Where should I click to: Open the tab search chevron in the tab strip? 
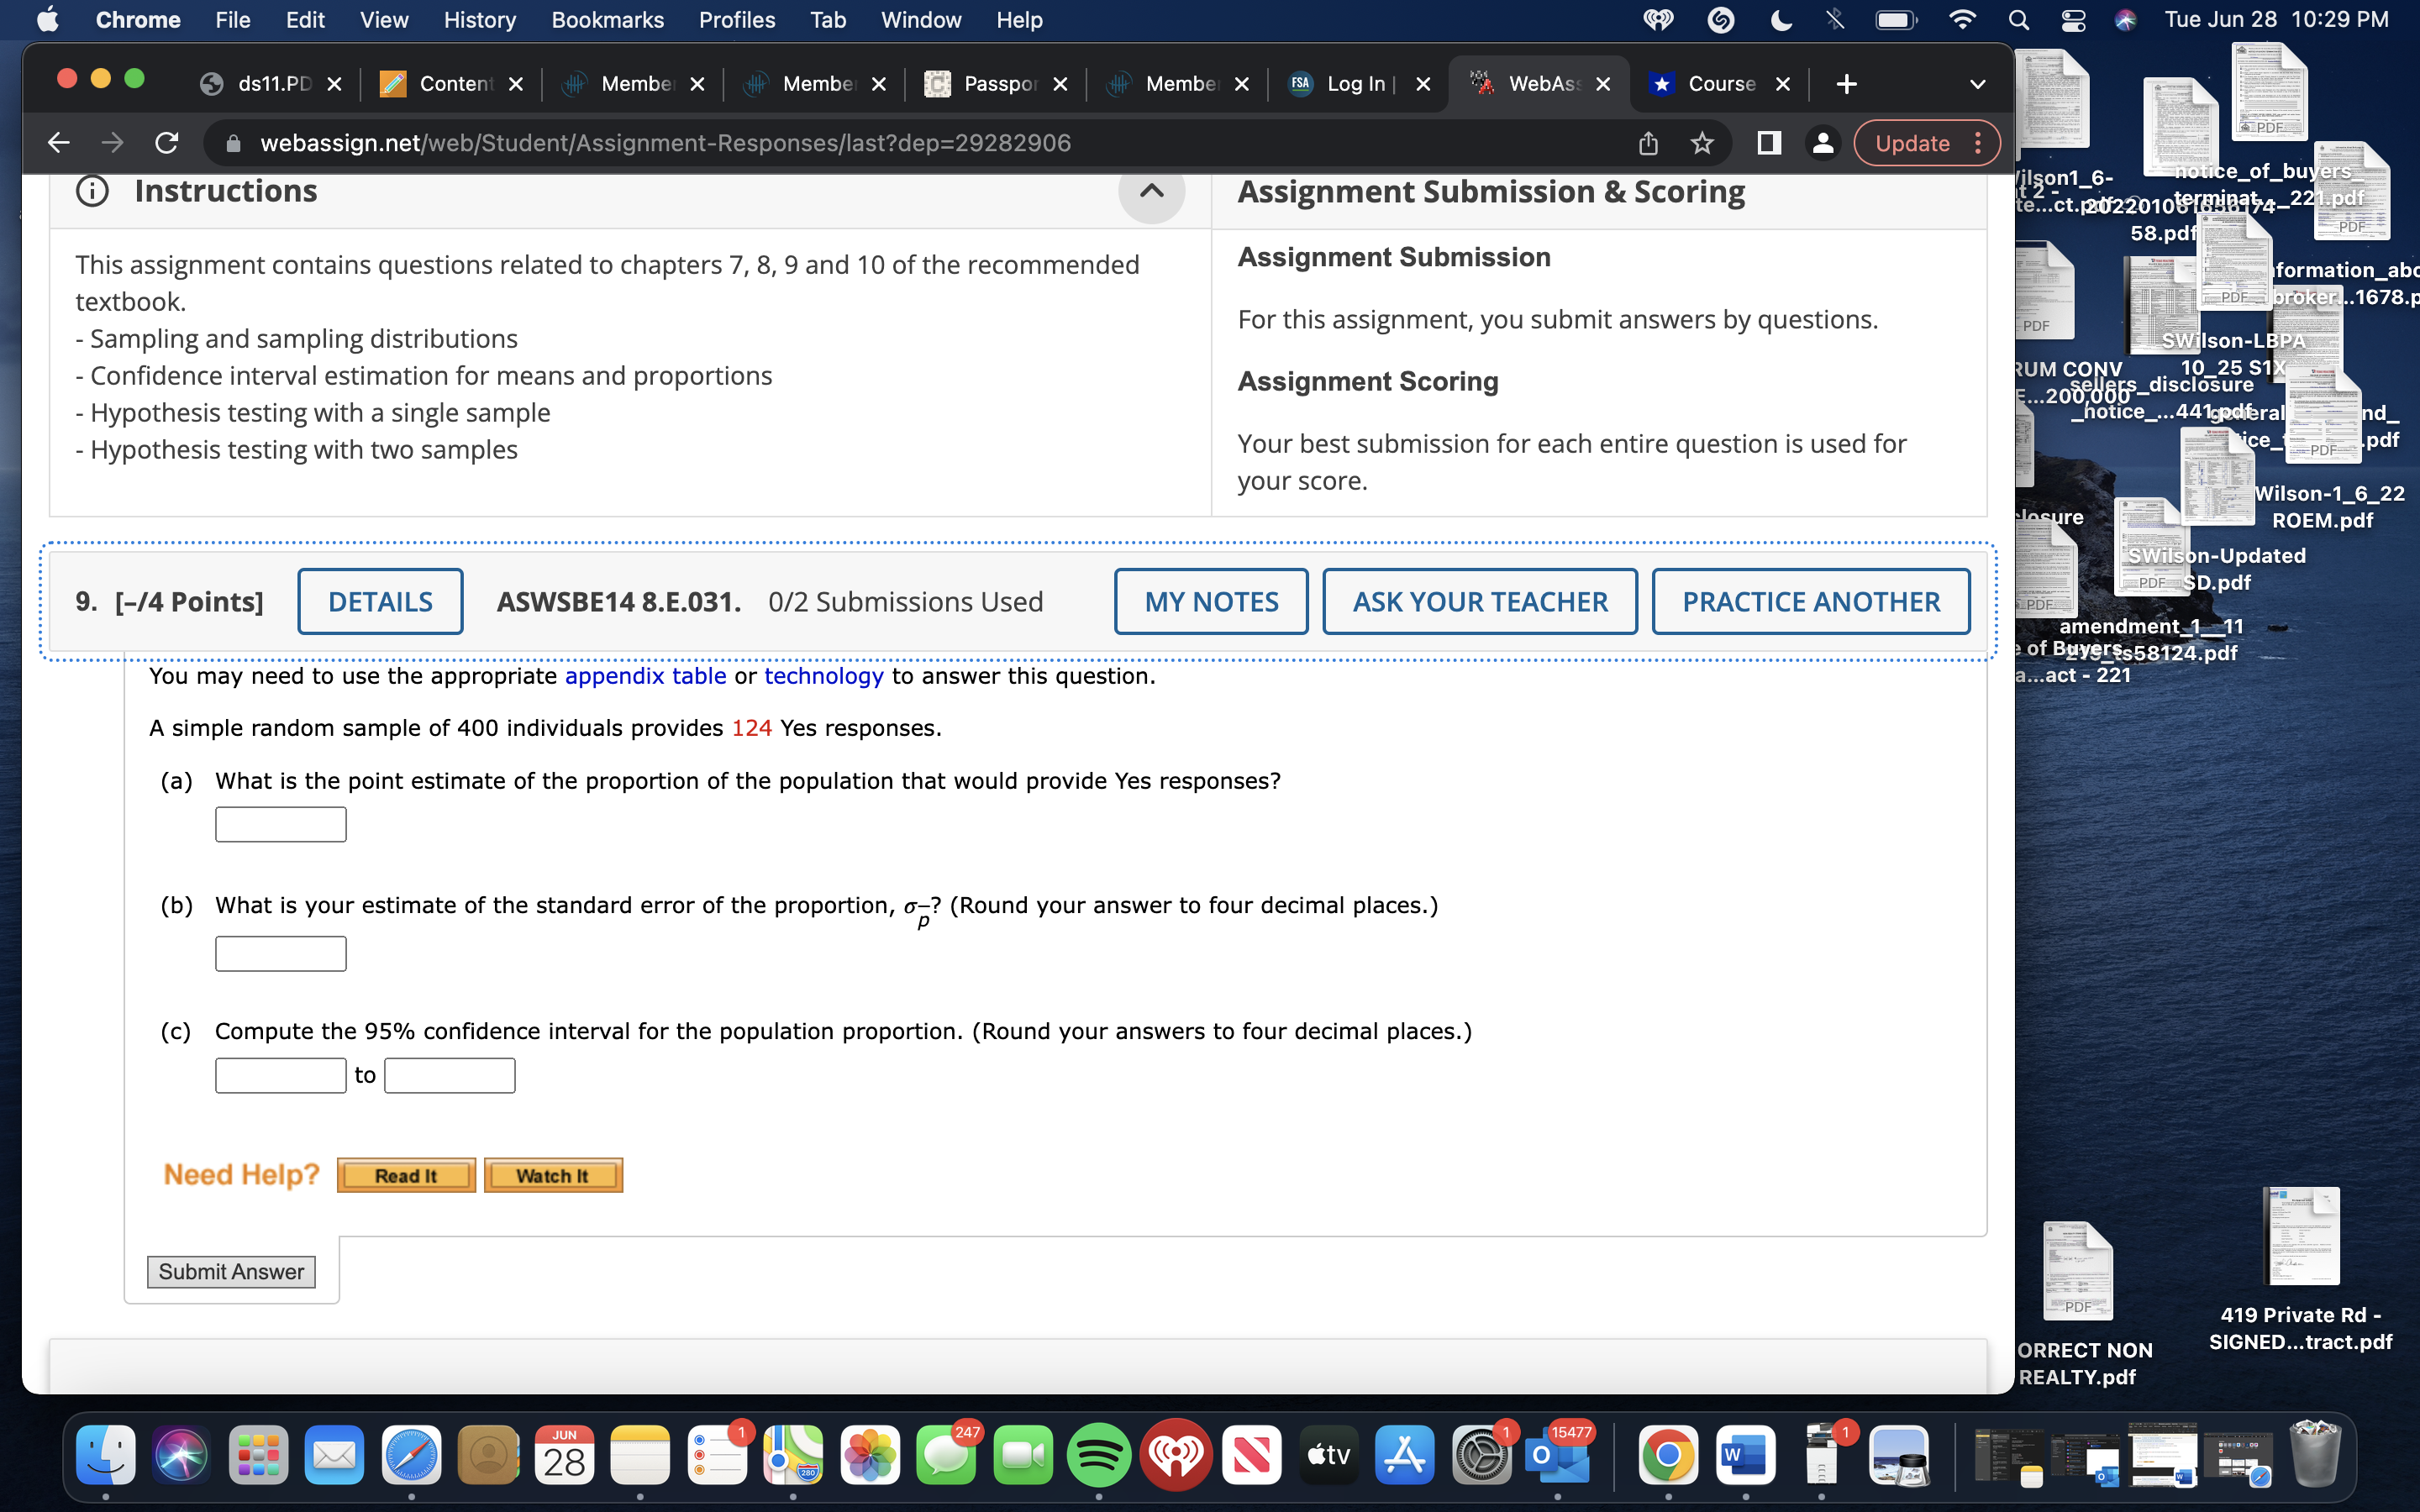pyautogui.click(x=1979, y=84)
